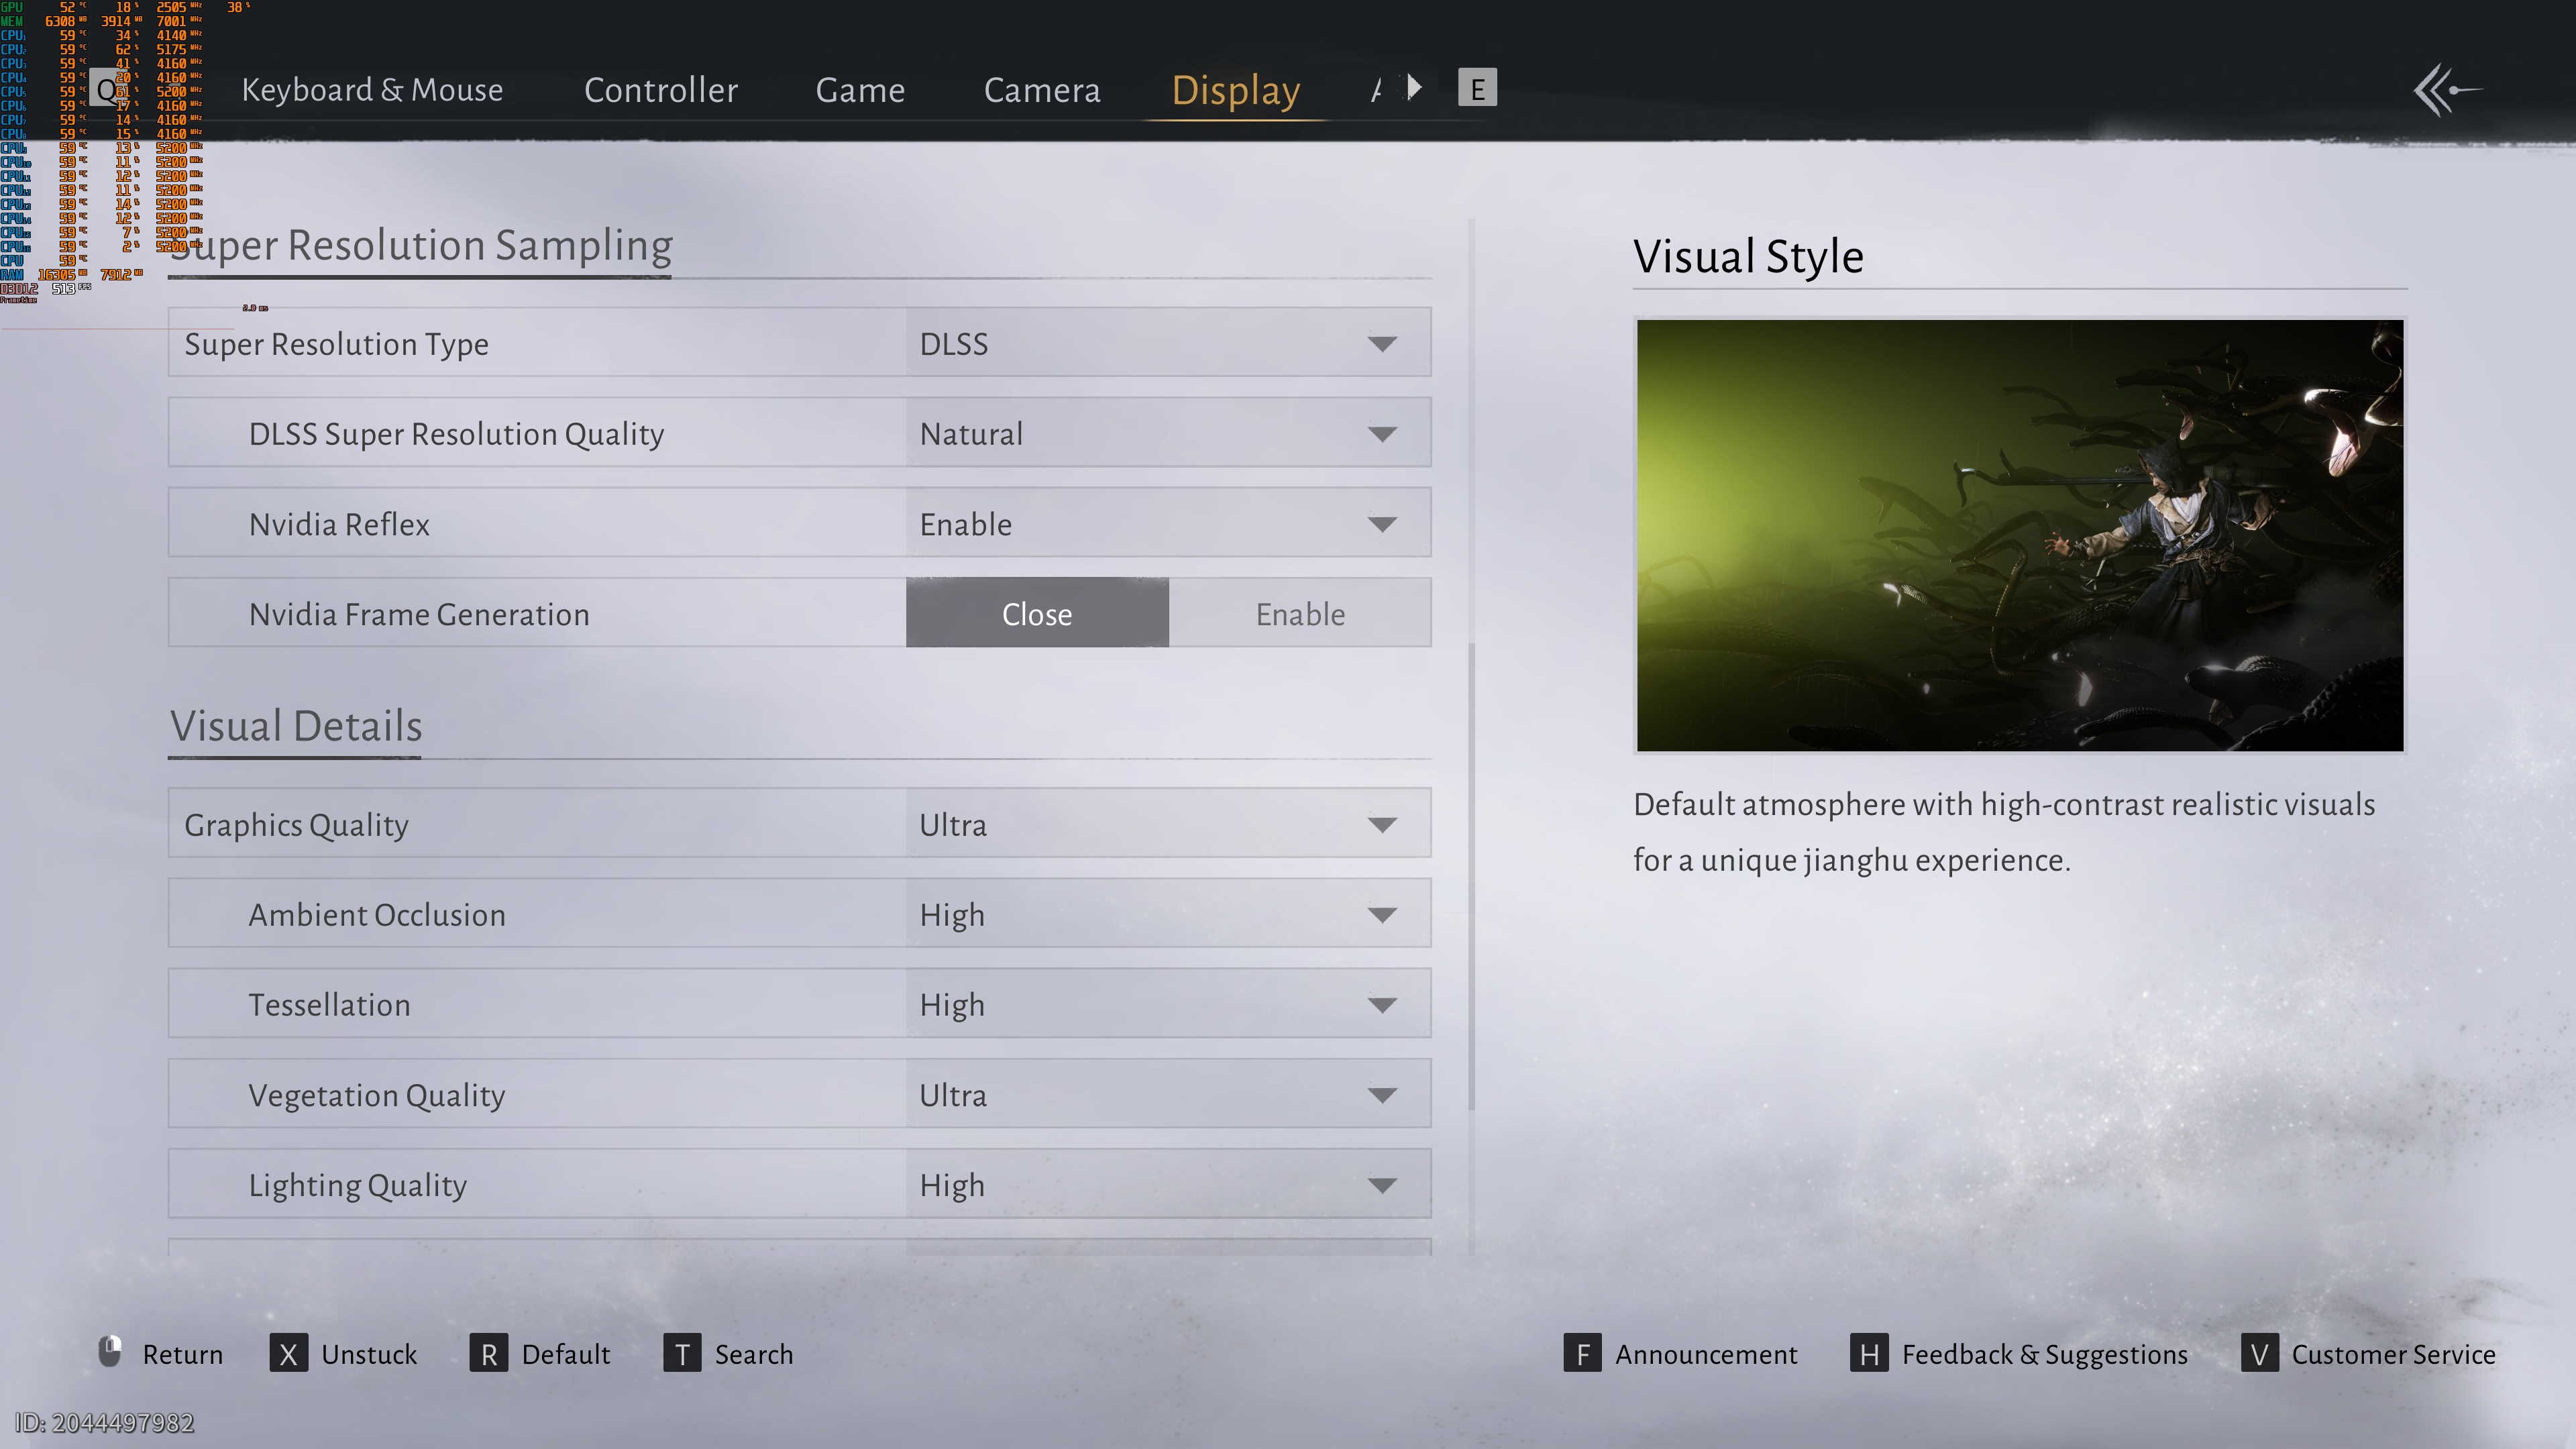This screenshot has height=1449, width=2576.
Task: Click the R key Default icon
Action: (x=488, y=1354)
